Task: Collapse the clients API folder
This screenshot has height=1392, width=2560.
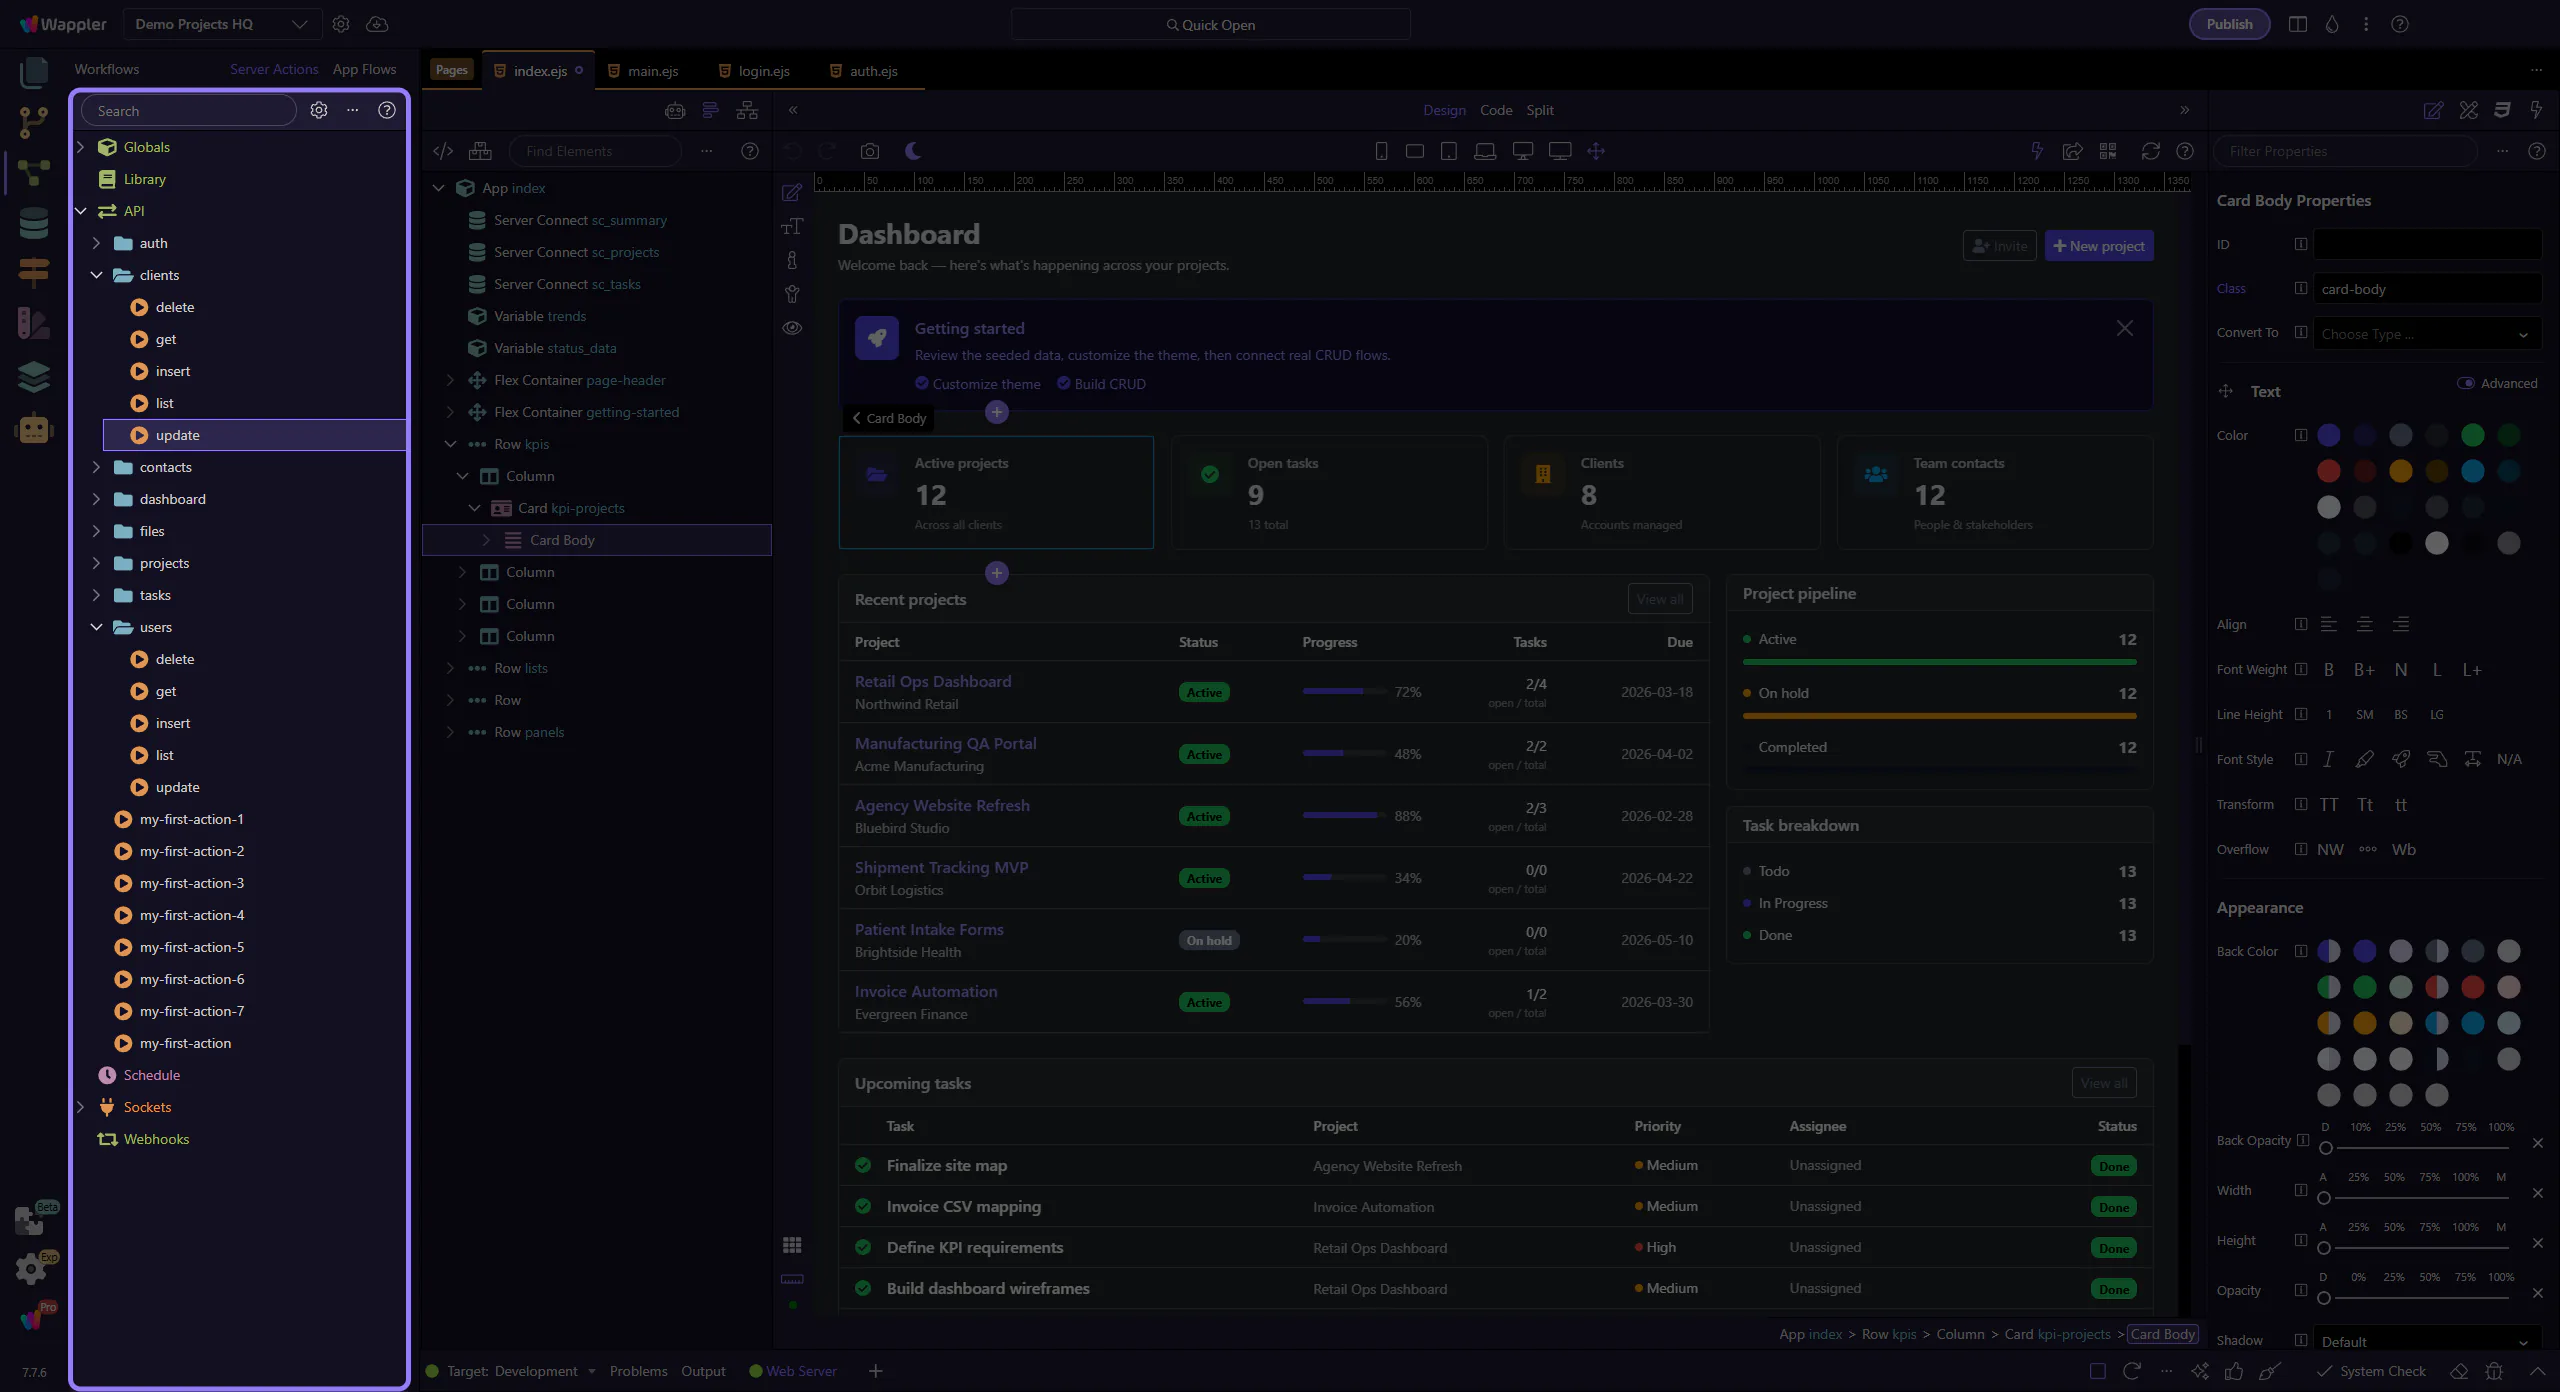Action: coord(97,275)
